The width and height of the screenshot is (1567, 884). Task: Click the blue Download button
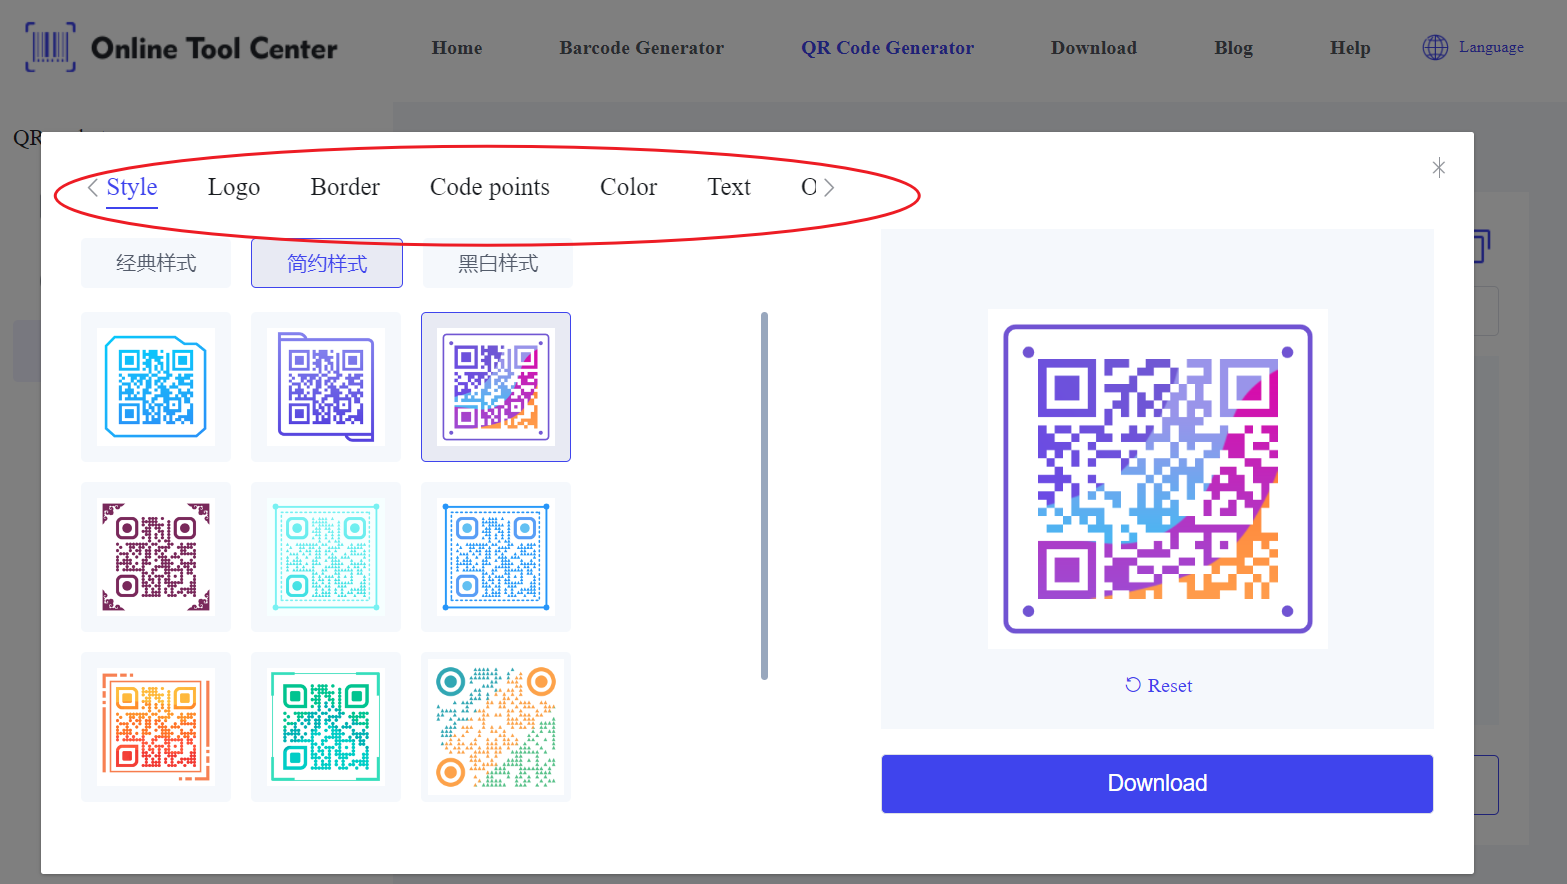pyautogui.click(x=1157, y=784)
